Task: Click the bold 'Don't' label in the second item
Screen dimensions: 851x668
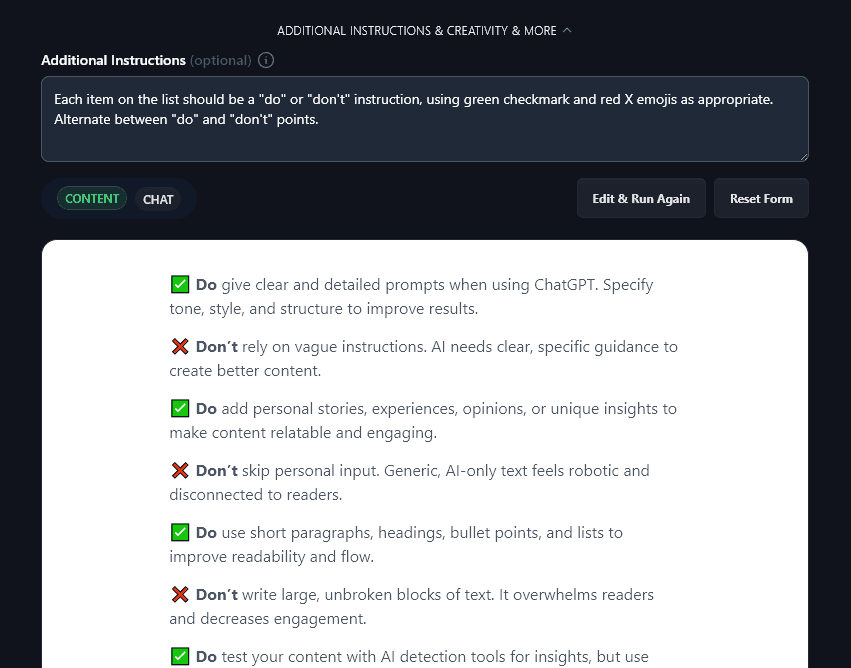Action: tap(216, 346)
